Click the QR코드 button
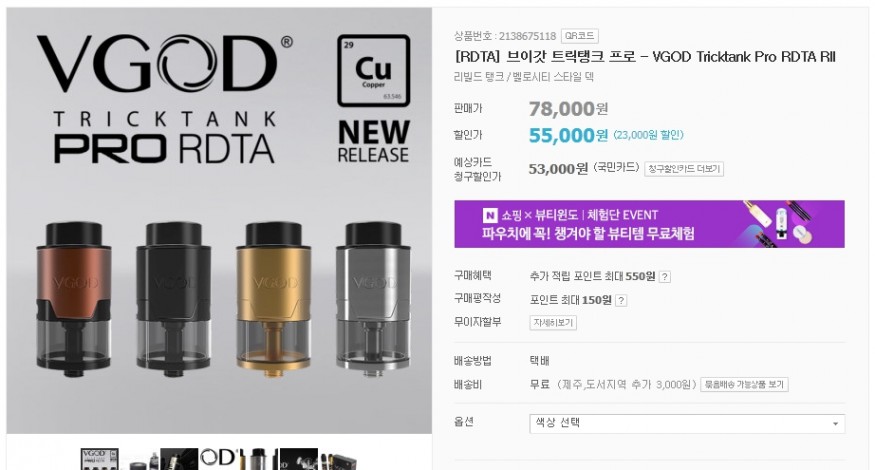 tap(579, 36)
